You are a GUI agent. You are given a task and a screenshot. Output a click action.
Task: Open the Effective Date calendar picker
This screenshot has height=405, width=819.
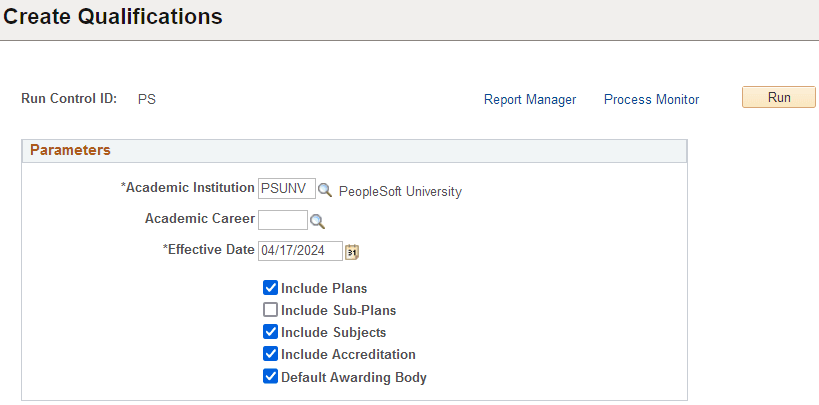pos(352,251)
